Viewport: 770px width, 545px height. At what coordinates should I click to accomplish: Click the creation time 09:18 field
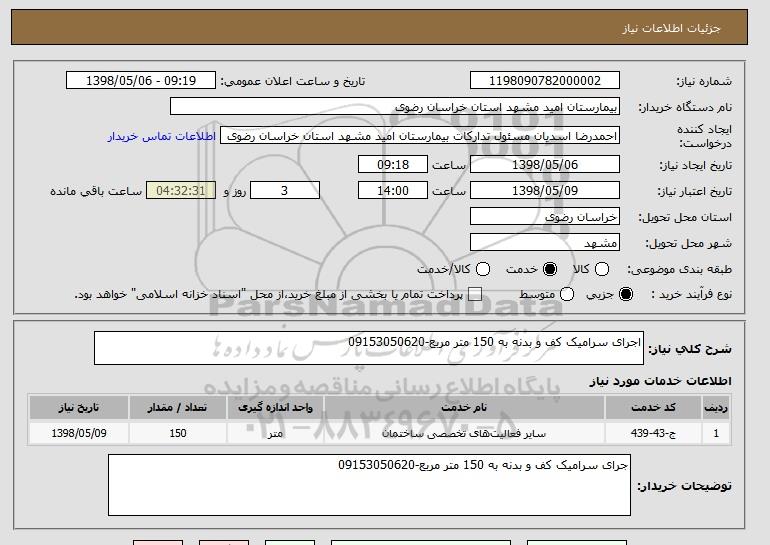(x=393, y=164)
